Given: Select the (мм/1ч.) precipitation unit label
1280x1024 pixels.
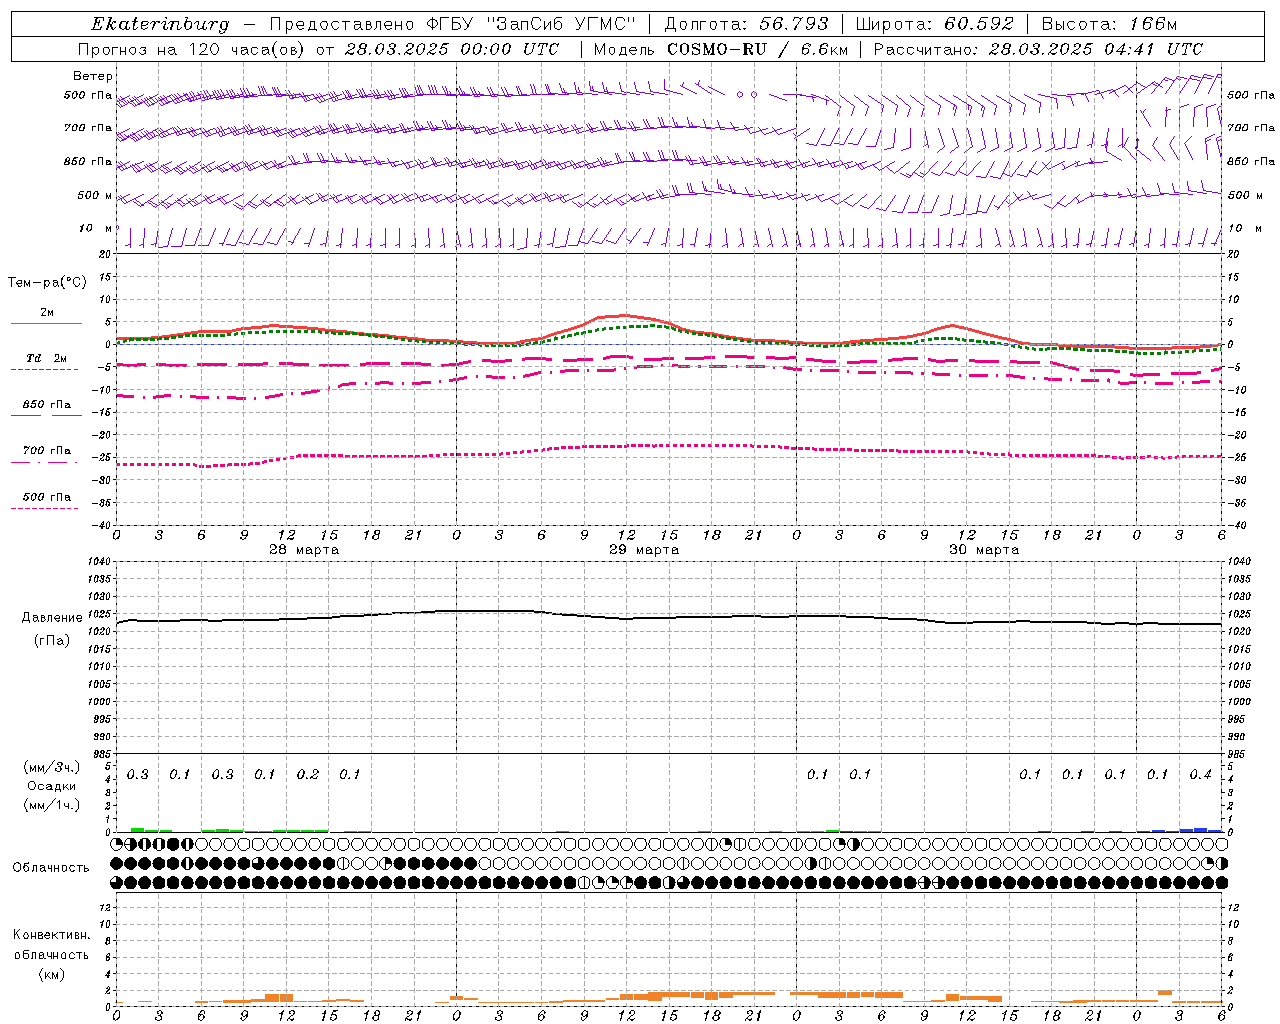Looking at the screenshot, I should tap(52, 804).
